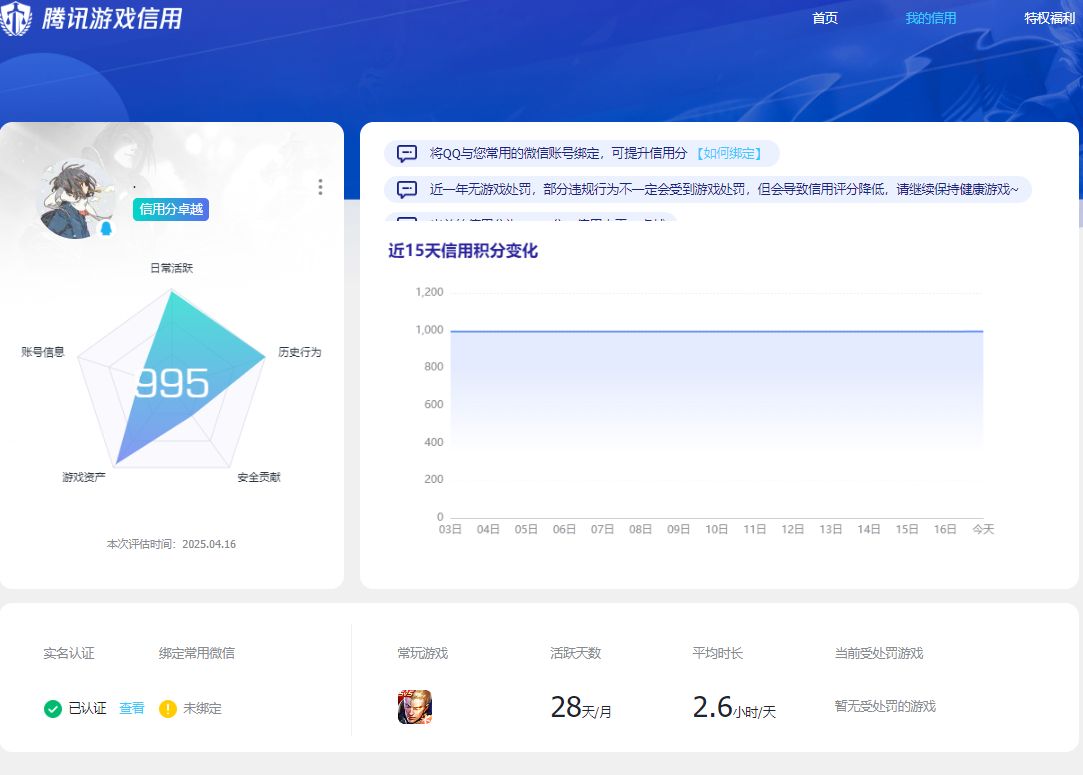Click the 活跃天数 label
The image size is (1083, 775).
575,653
